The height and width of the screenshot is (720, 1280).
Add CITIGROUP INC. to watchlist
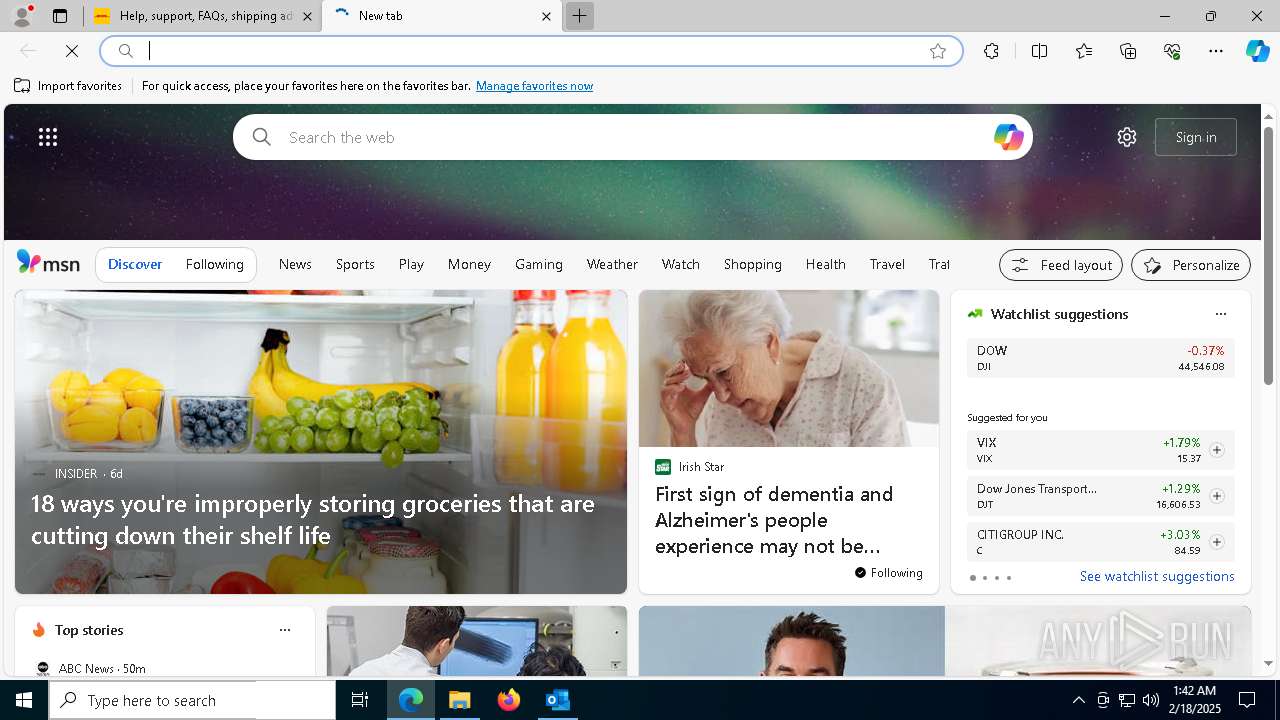[1216, 542]
